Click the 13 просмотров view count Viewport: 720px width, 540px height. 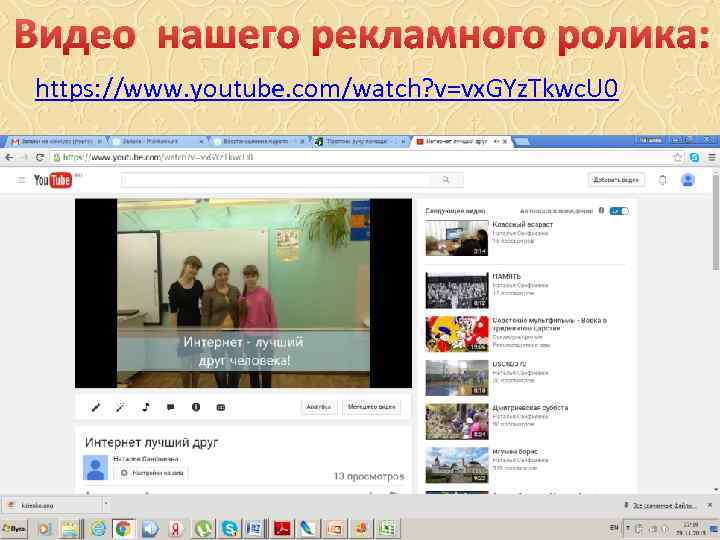coord(369,476)
